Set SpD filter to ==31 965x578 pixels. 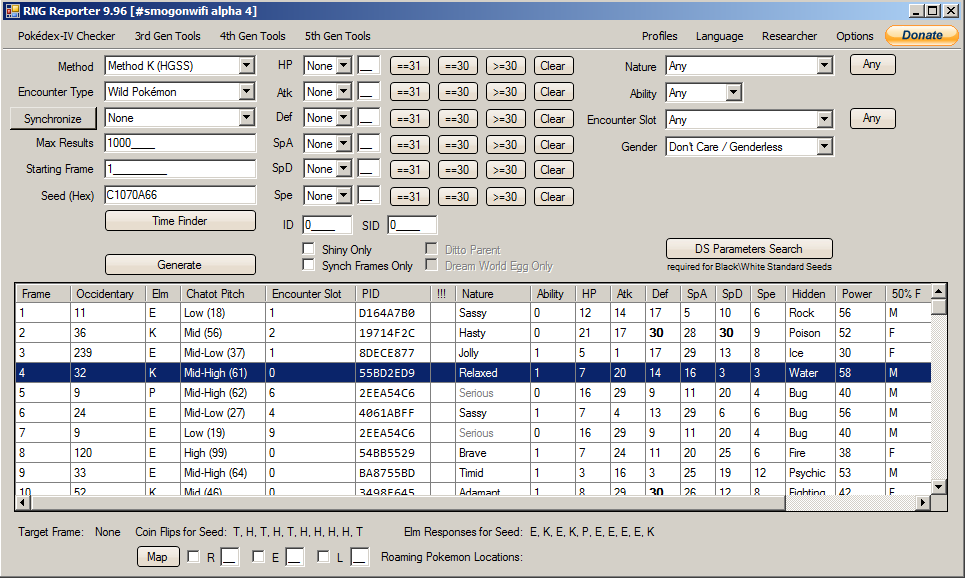[409, 170]
